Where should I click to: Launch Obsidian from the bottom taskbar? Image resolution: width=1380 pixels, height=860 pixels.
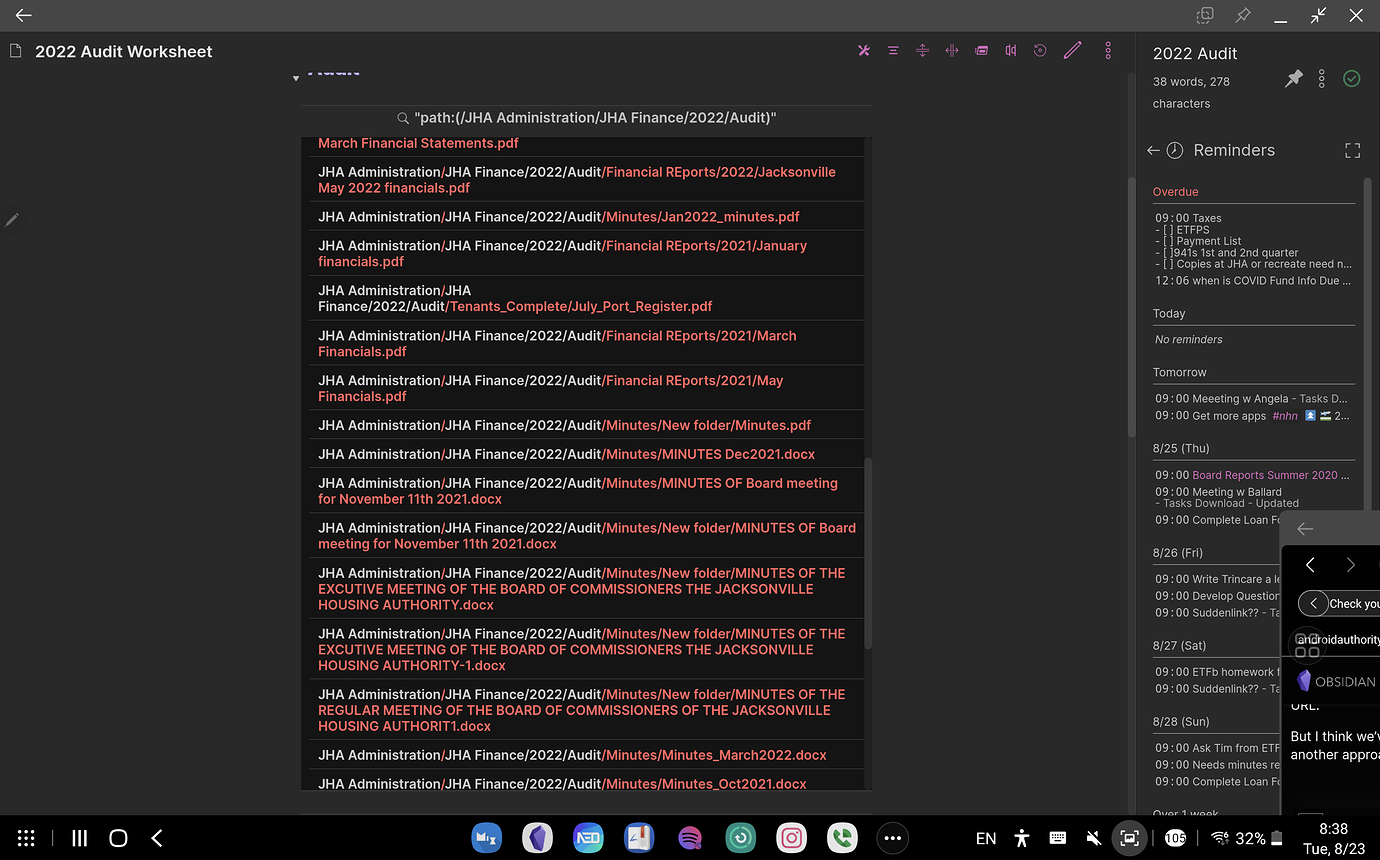click(537, 838)
